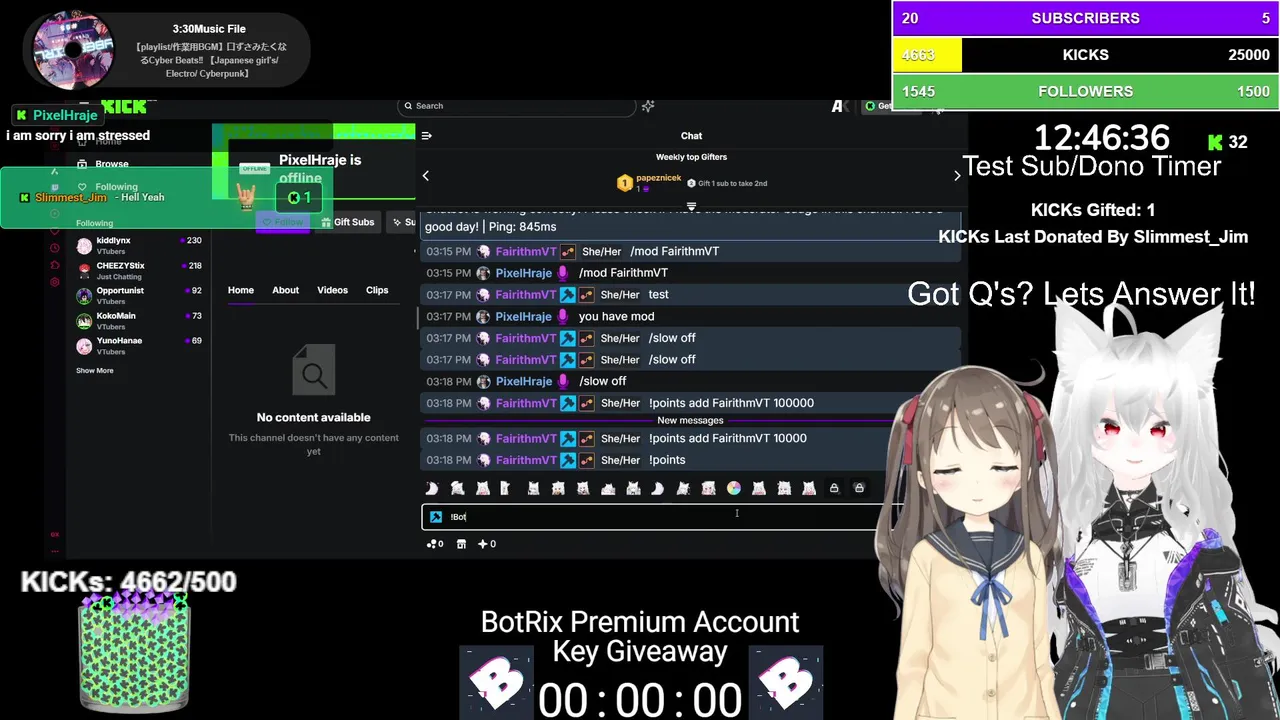
Task: Open the Videos tab of the channel
Action: 333,290
